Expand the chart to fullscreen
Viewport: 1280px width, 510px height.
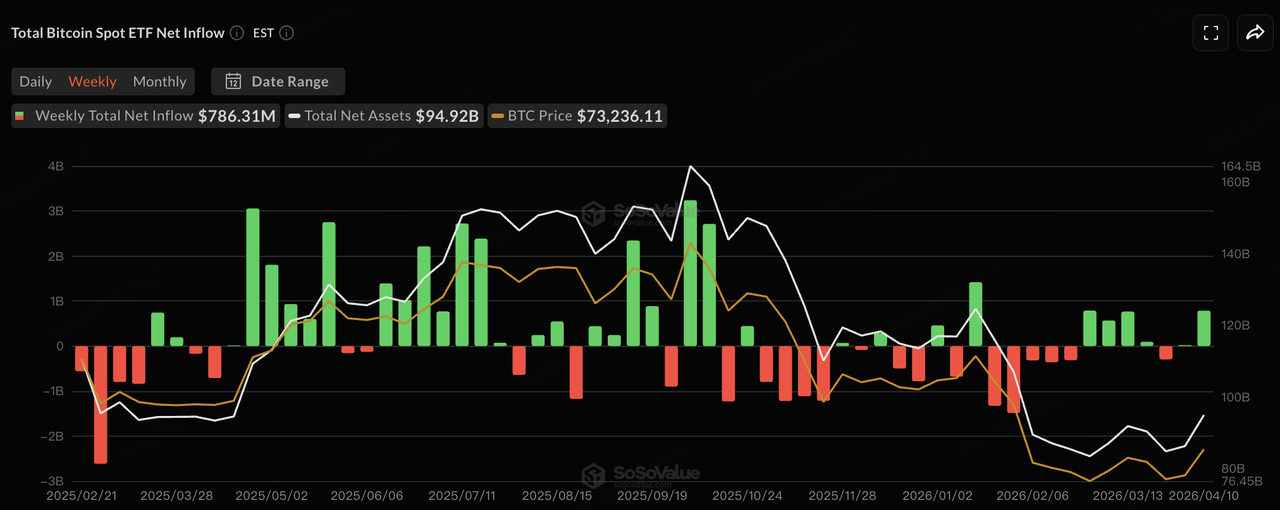tap(1211, 33)
